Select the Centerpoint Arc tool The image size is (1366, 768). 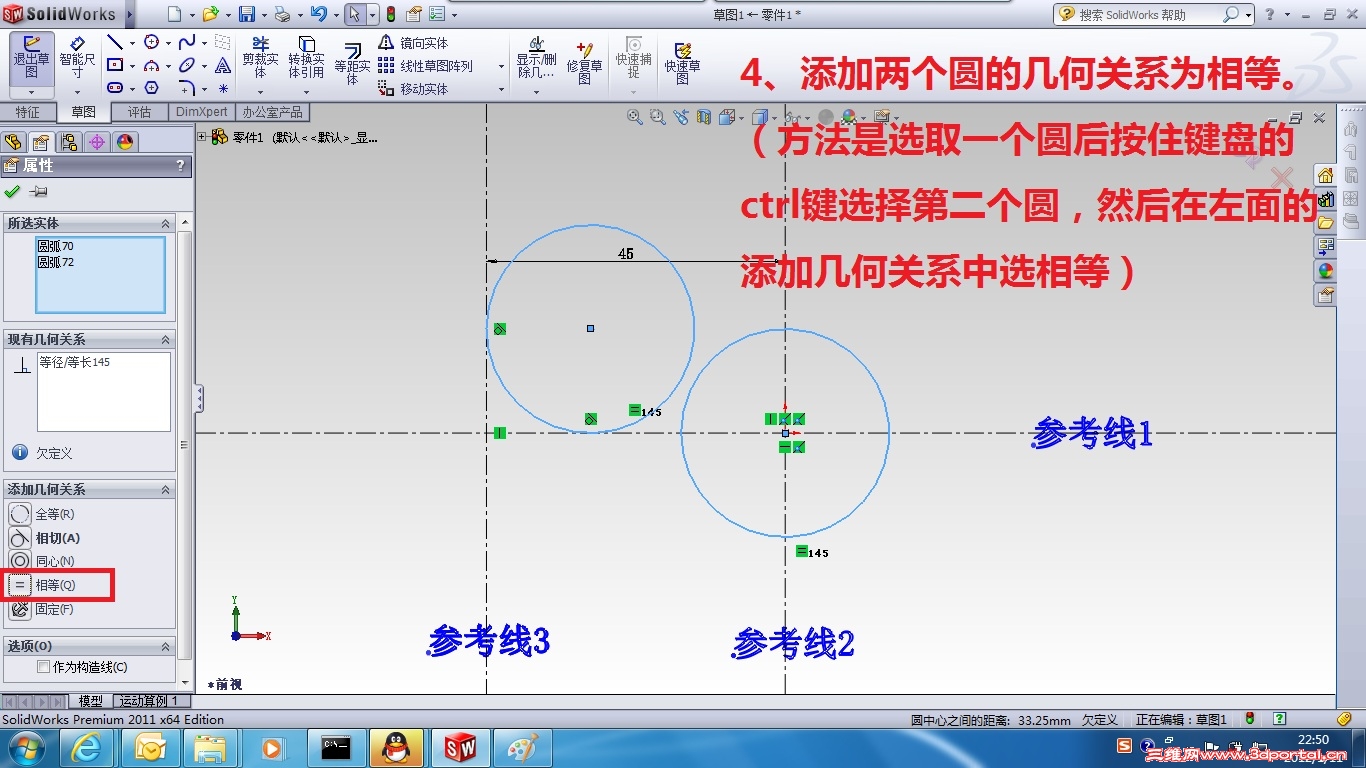pos(152,66)
